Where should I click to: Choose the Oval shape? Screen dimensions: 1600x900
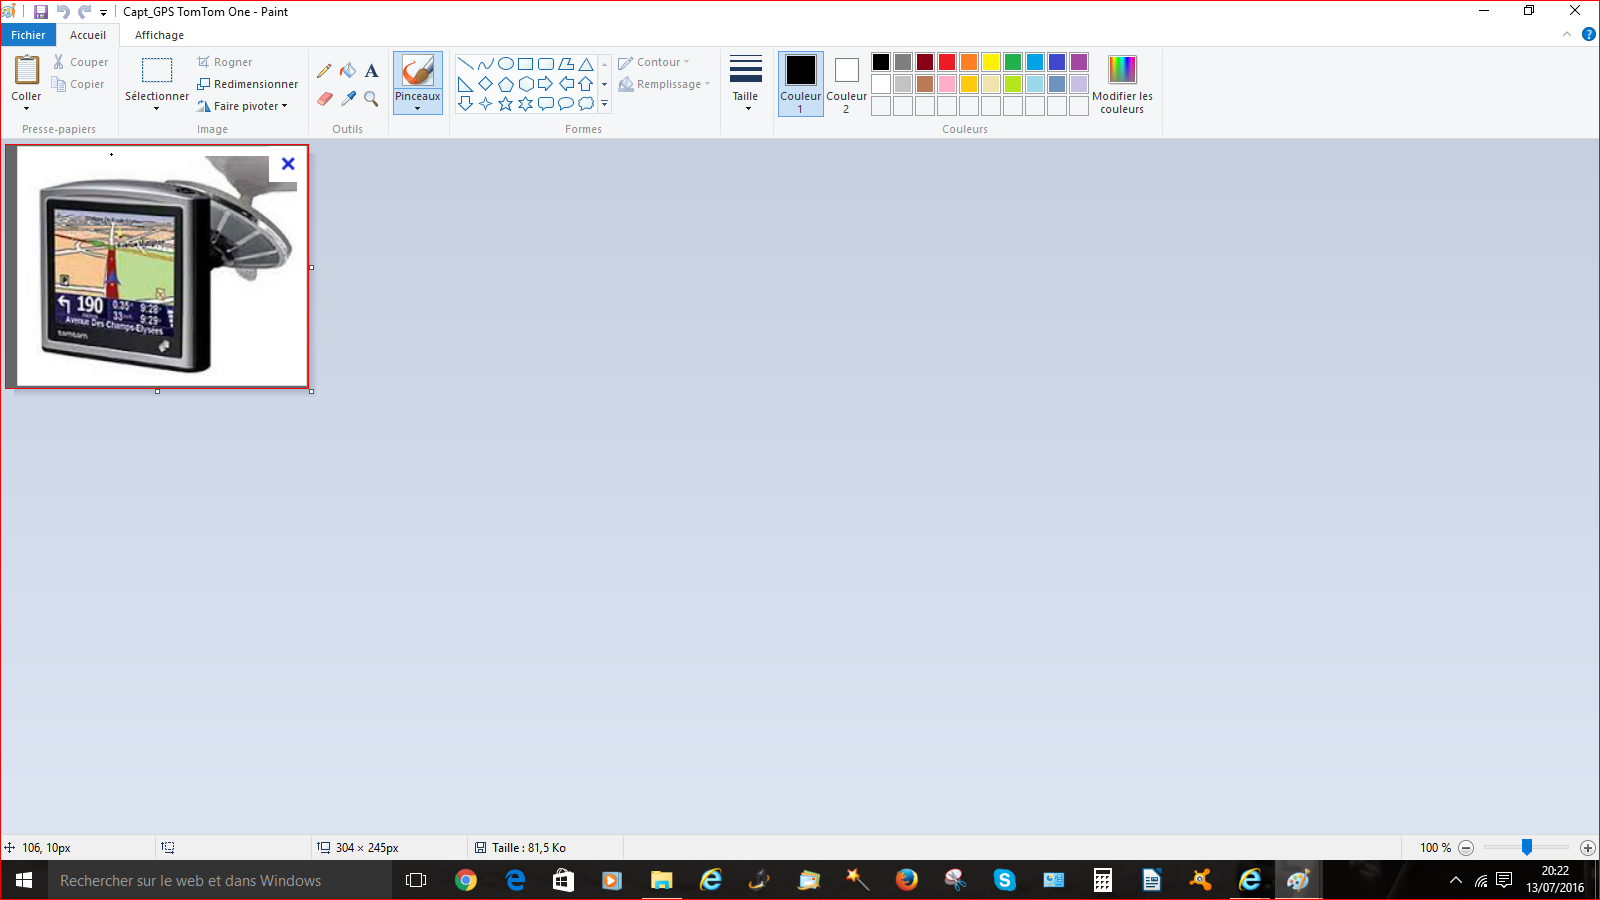[x=506, y=64]
